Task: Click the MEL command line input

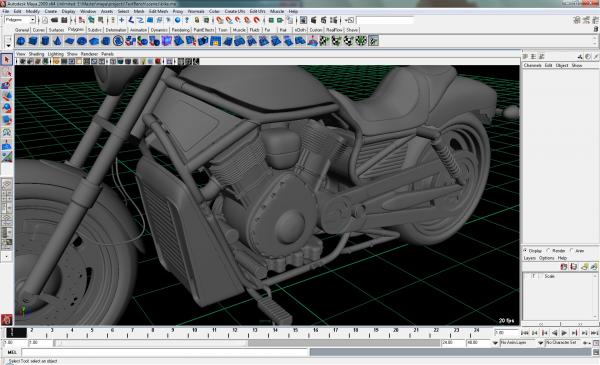Action: click(x=165, y=352)
